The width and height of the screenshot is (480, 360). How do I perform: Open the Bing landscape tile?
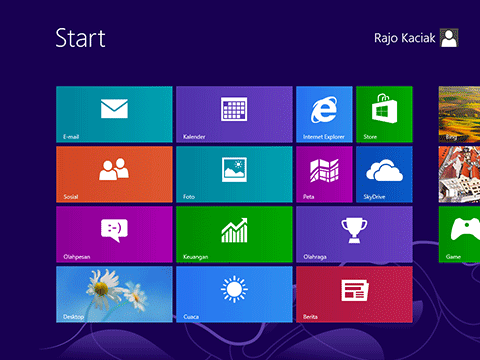(x=459, y=114)
